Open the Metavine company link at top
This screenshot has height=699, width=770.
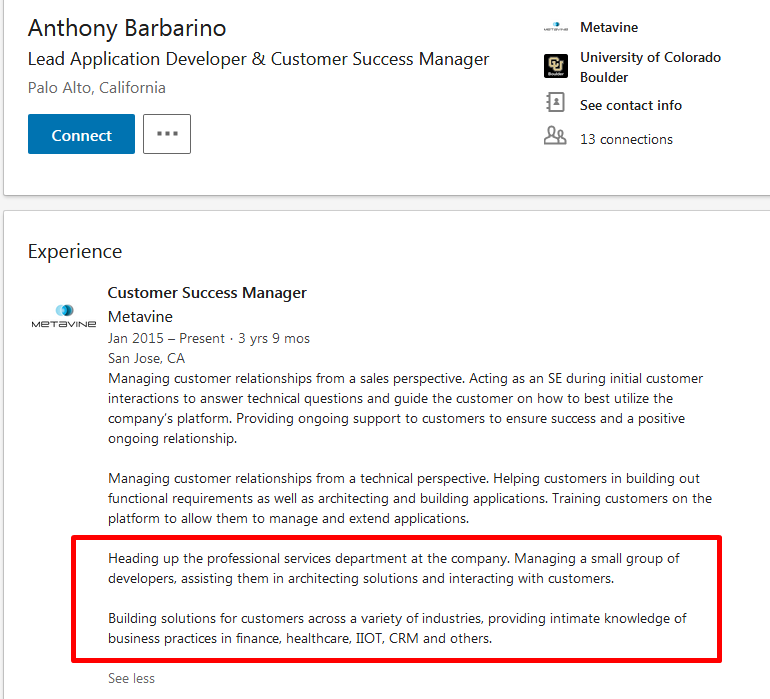click(608, 28)
